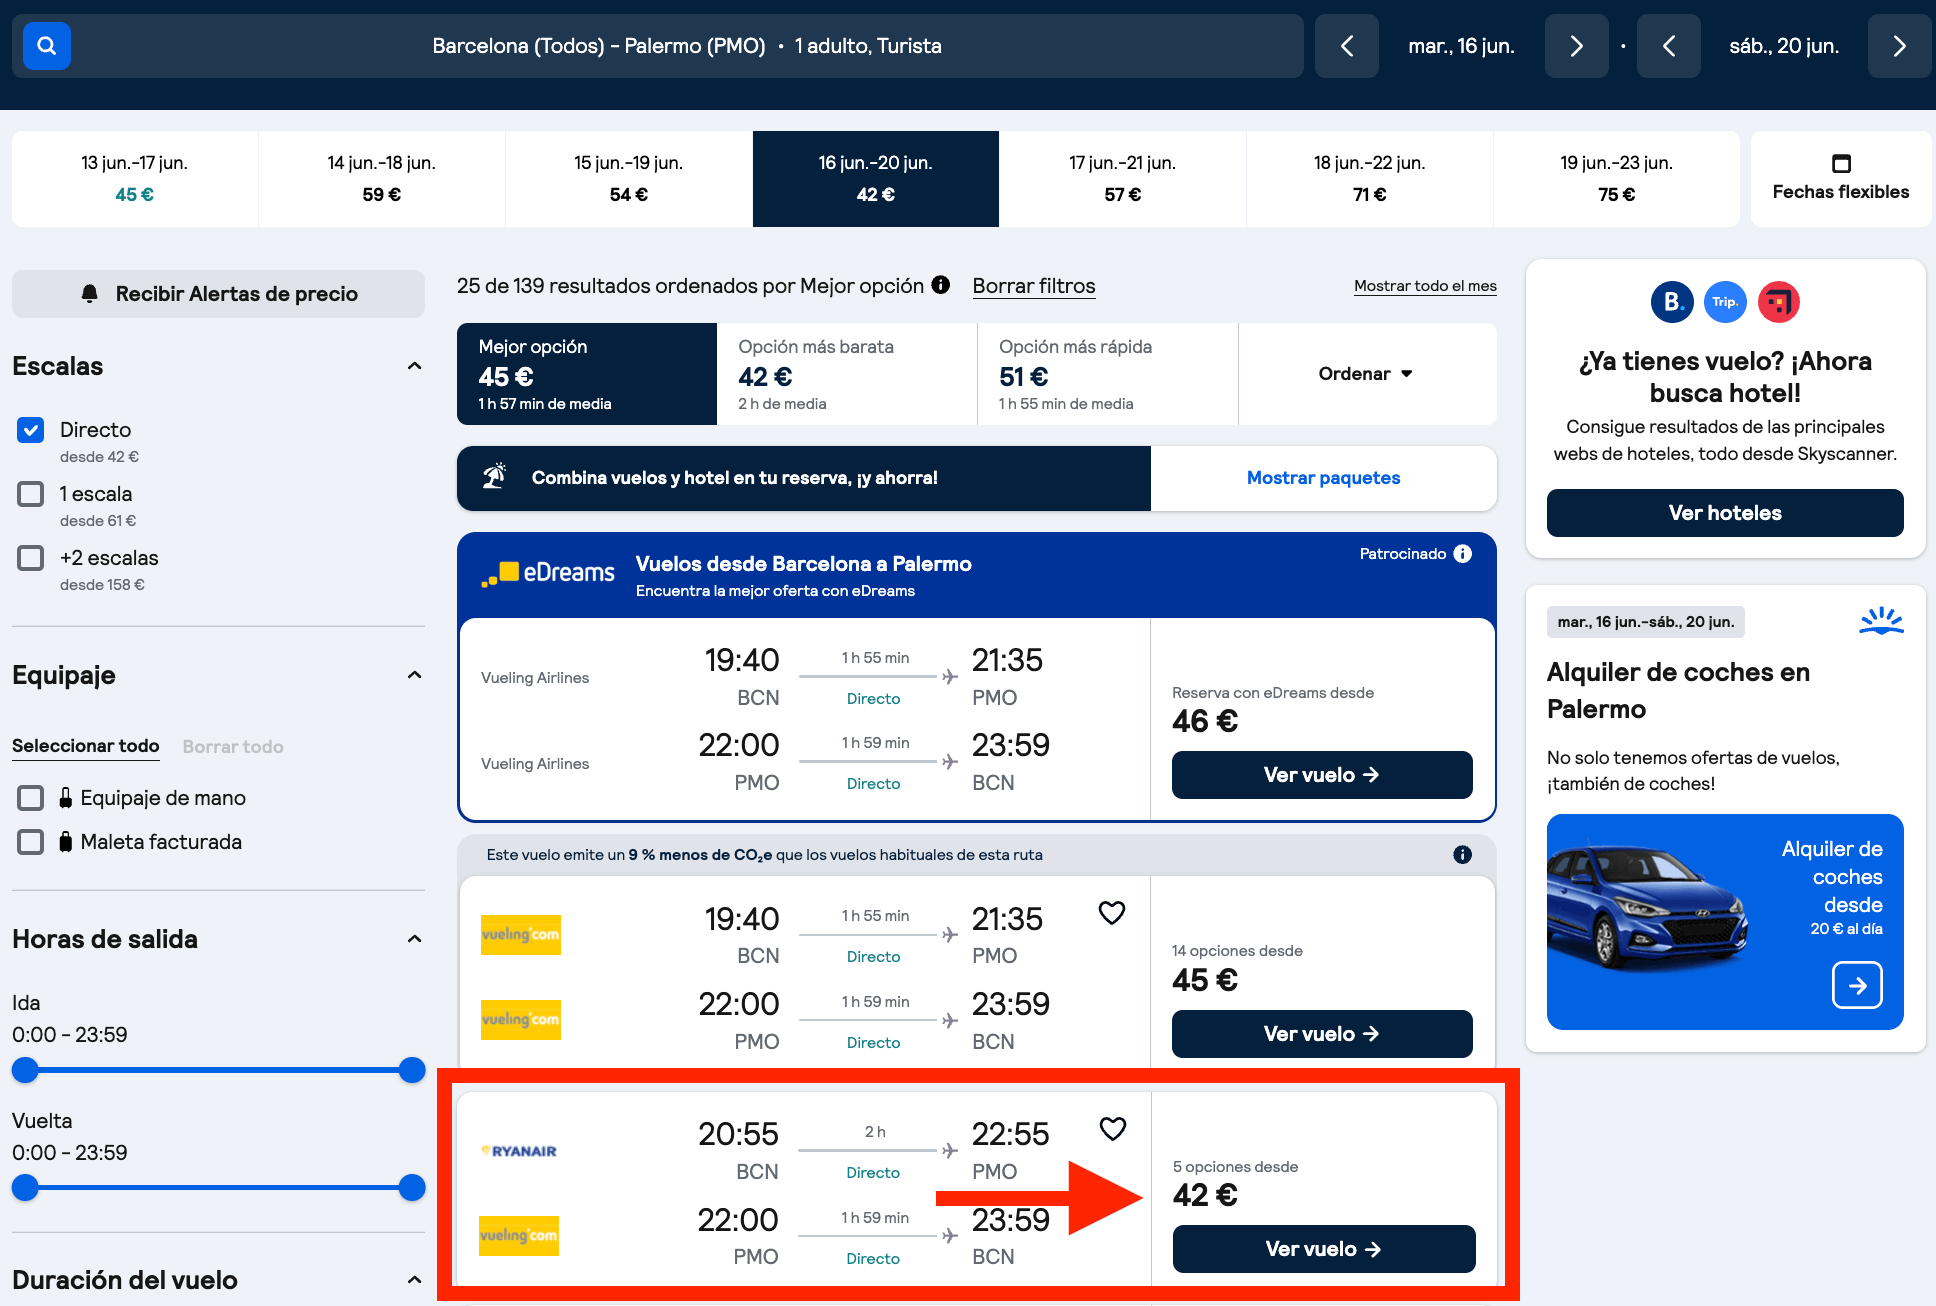Click the Borrar todo baggage link

[x=233, y=747]
